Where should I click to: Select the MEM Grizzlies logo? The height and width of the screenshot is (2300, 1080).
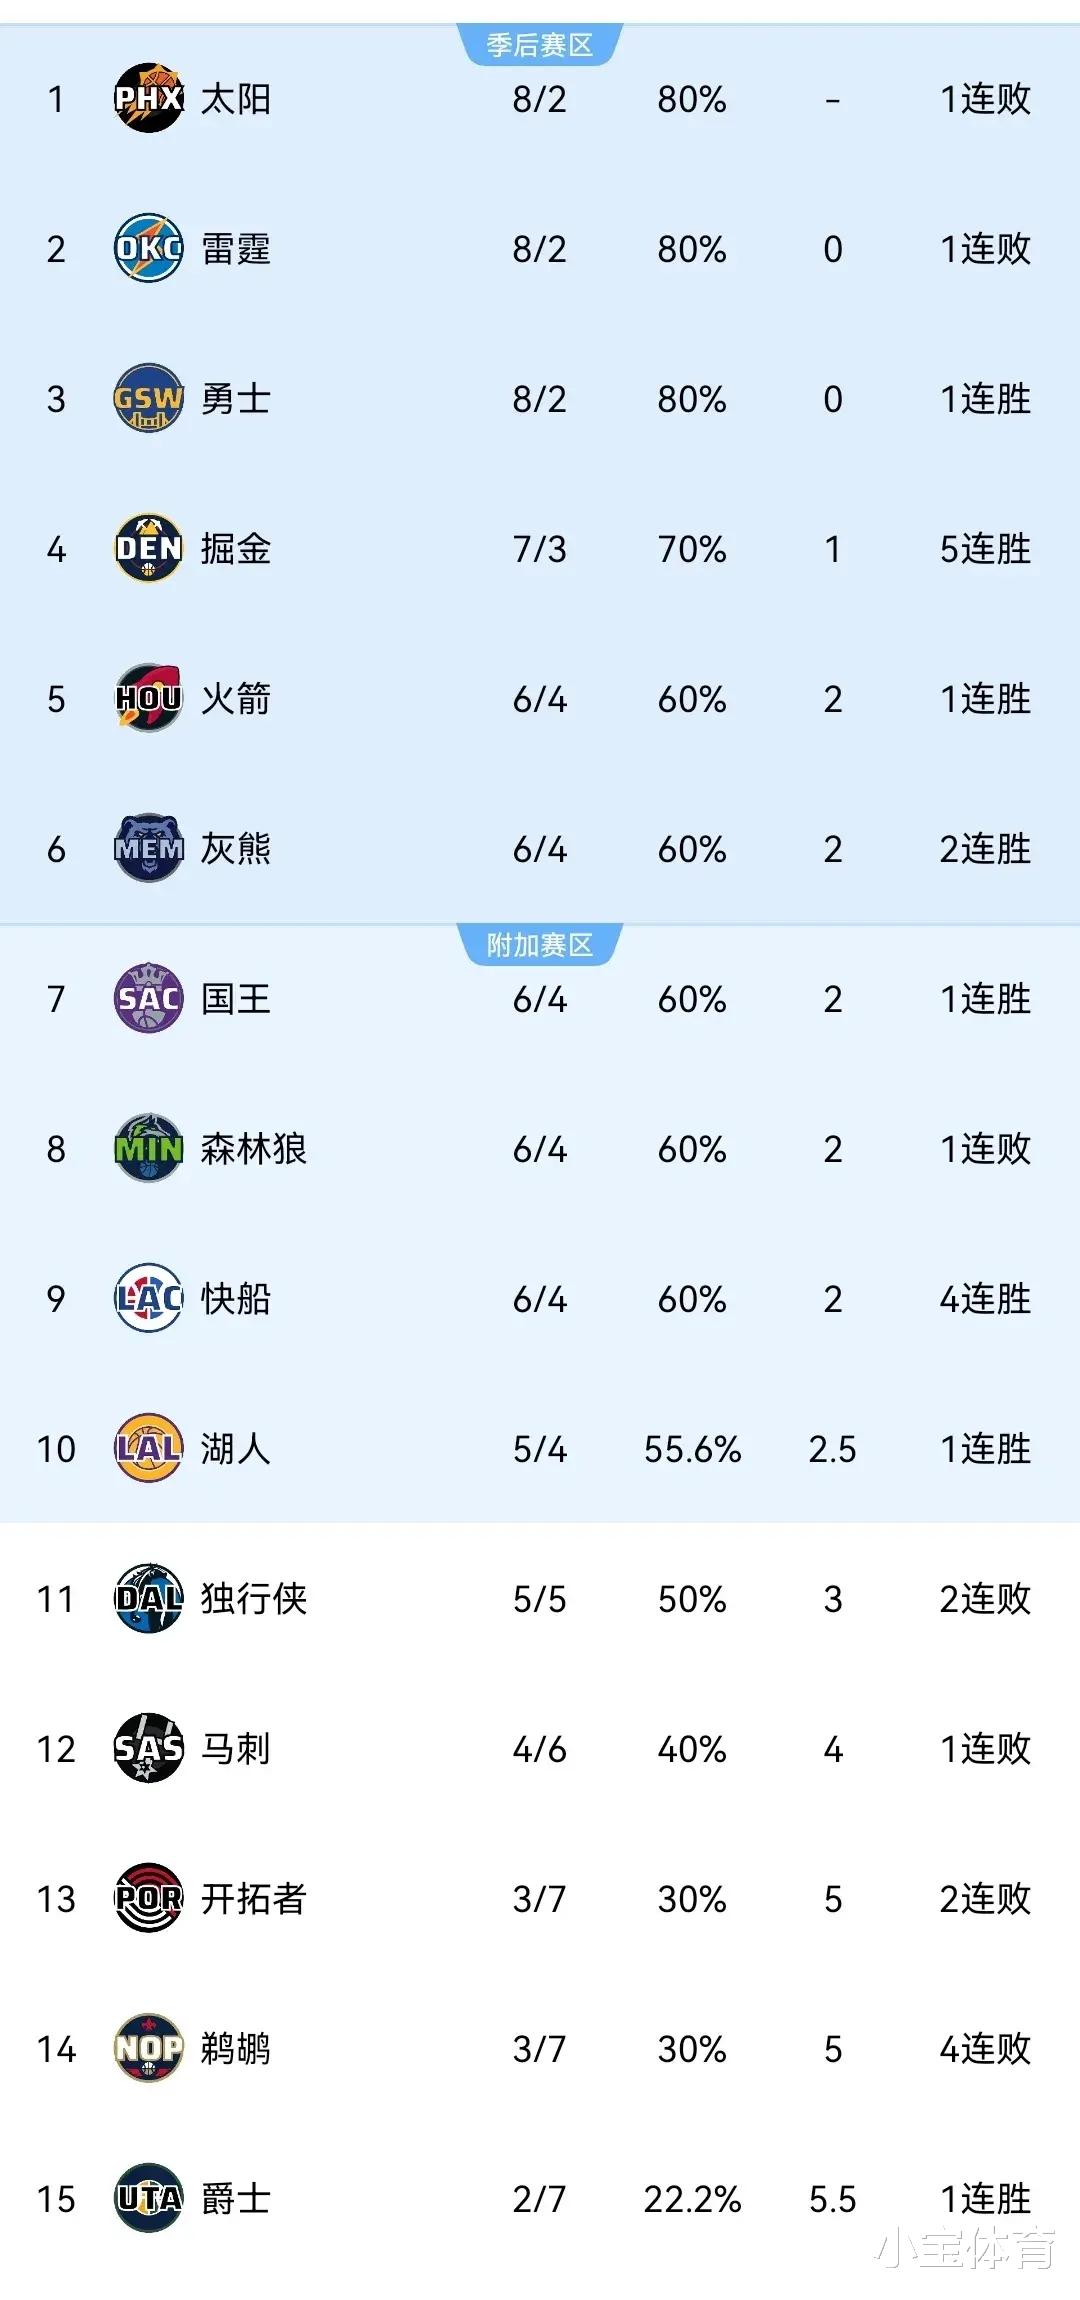(148, 848)
